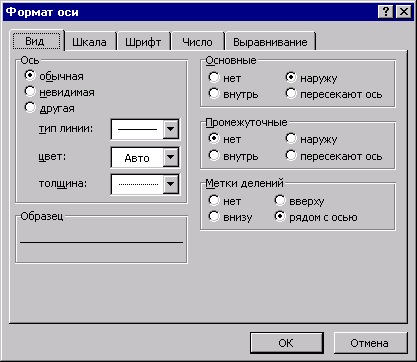This screenshot has width=417, height=362.
Task: Switch to the Шкала tab
Action: (89, 42)
